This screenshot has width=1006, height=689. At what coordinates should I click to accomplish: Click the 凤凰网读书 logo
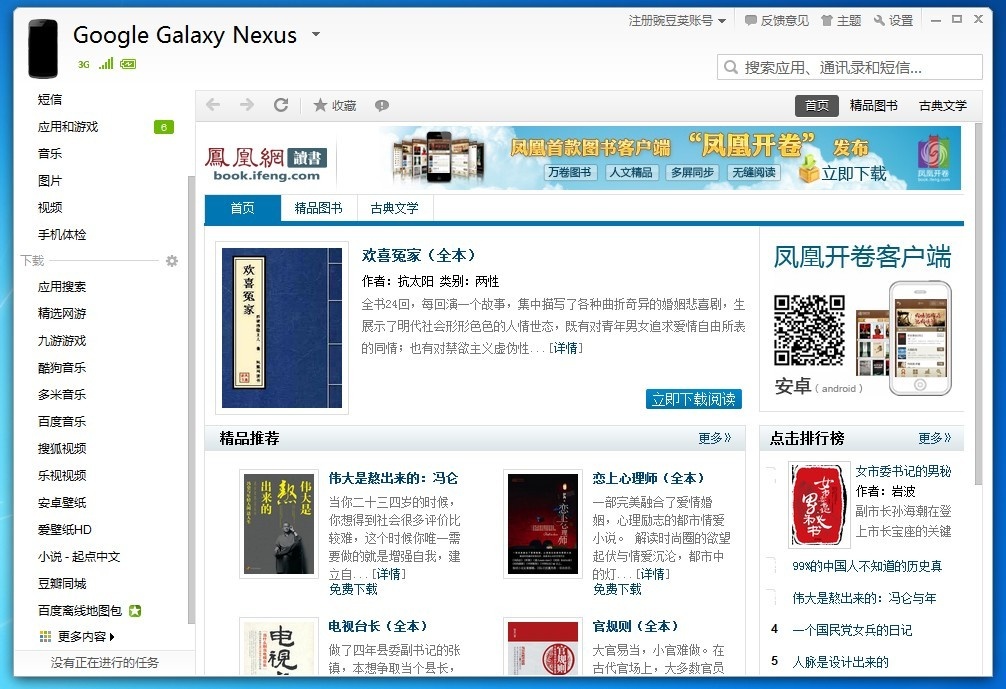pyautogui.click(x=266, y=164)
